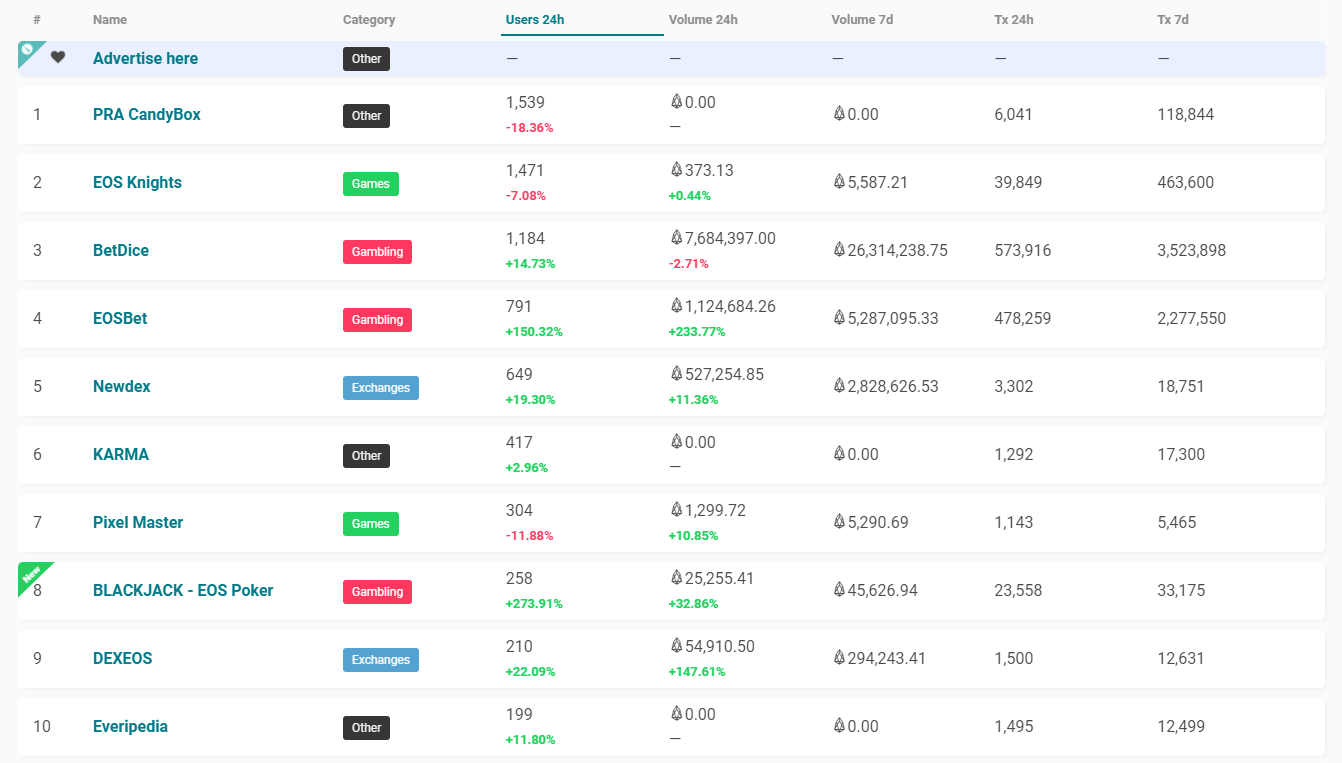This screenshot has height=763, width=1342.
Task: Click KARMA Tx 24h value 1,292
Action: 1014,454
